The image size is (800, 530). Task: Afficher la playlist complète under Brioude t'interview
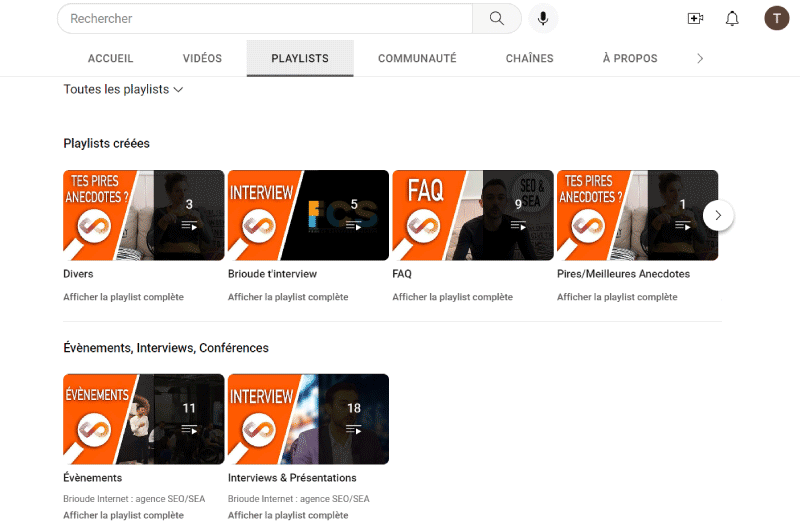click(x=288, y=297)
